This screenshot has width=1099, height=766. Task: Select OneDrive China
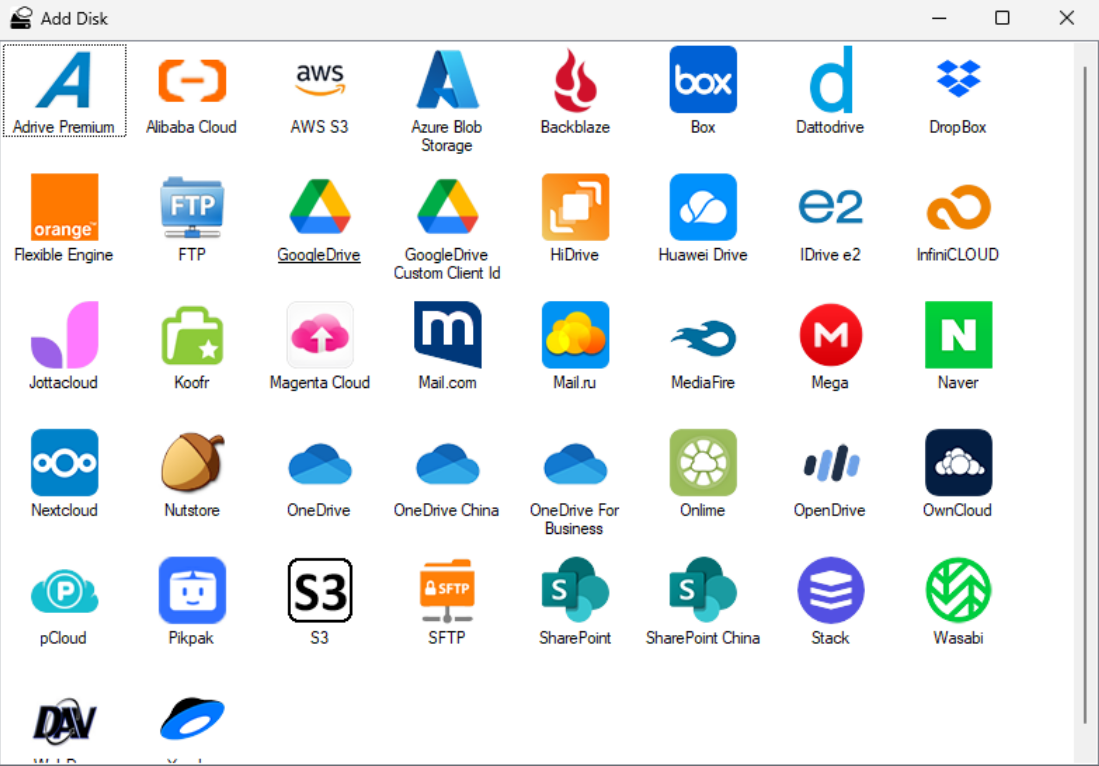(x=447, y=463)
